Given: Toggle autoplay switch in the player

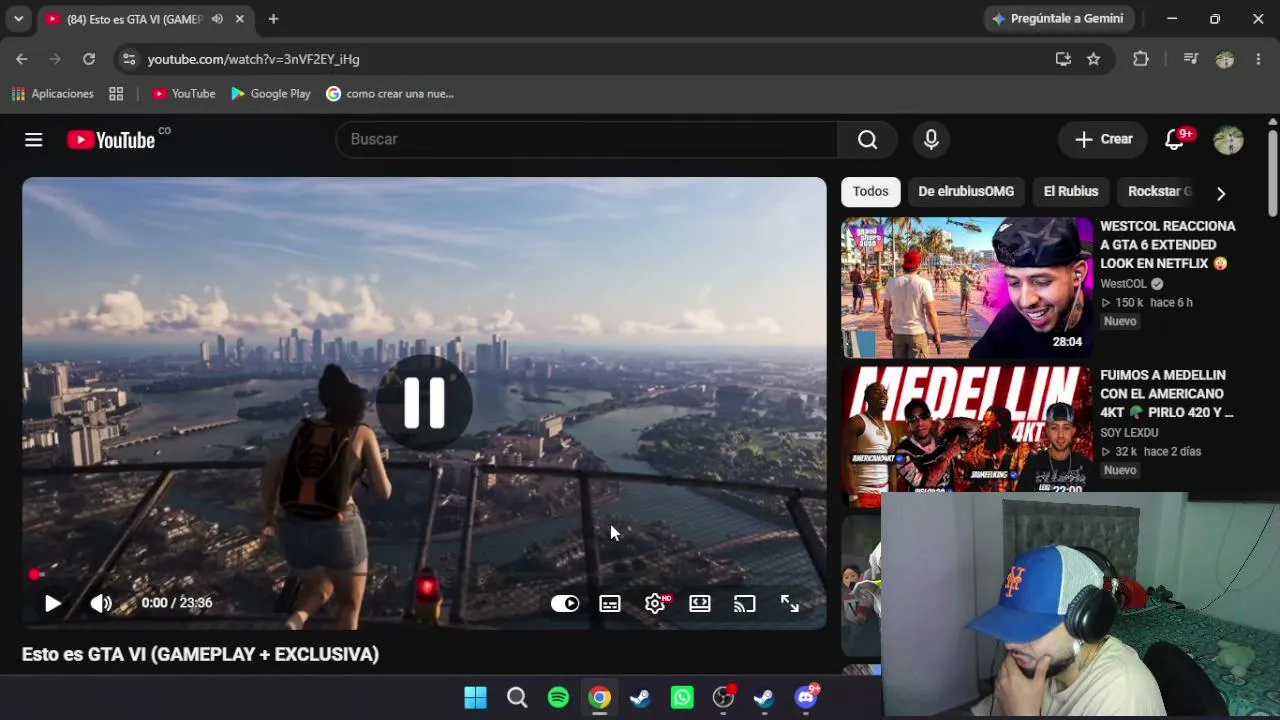Looking at the screenshot, I should (x=565, y=603).
